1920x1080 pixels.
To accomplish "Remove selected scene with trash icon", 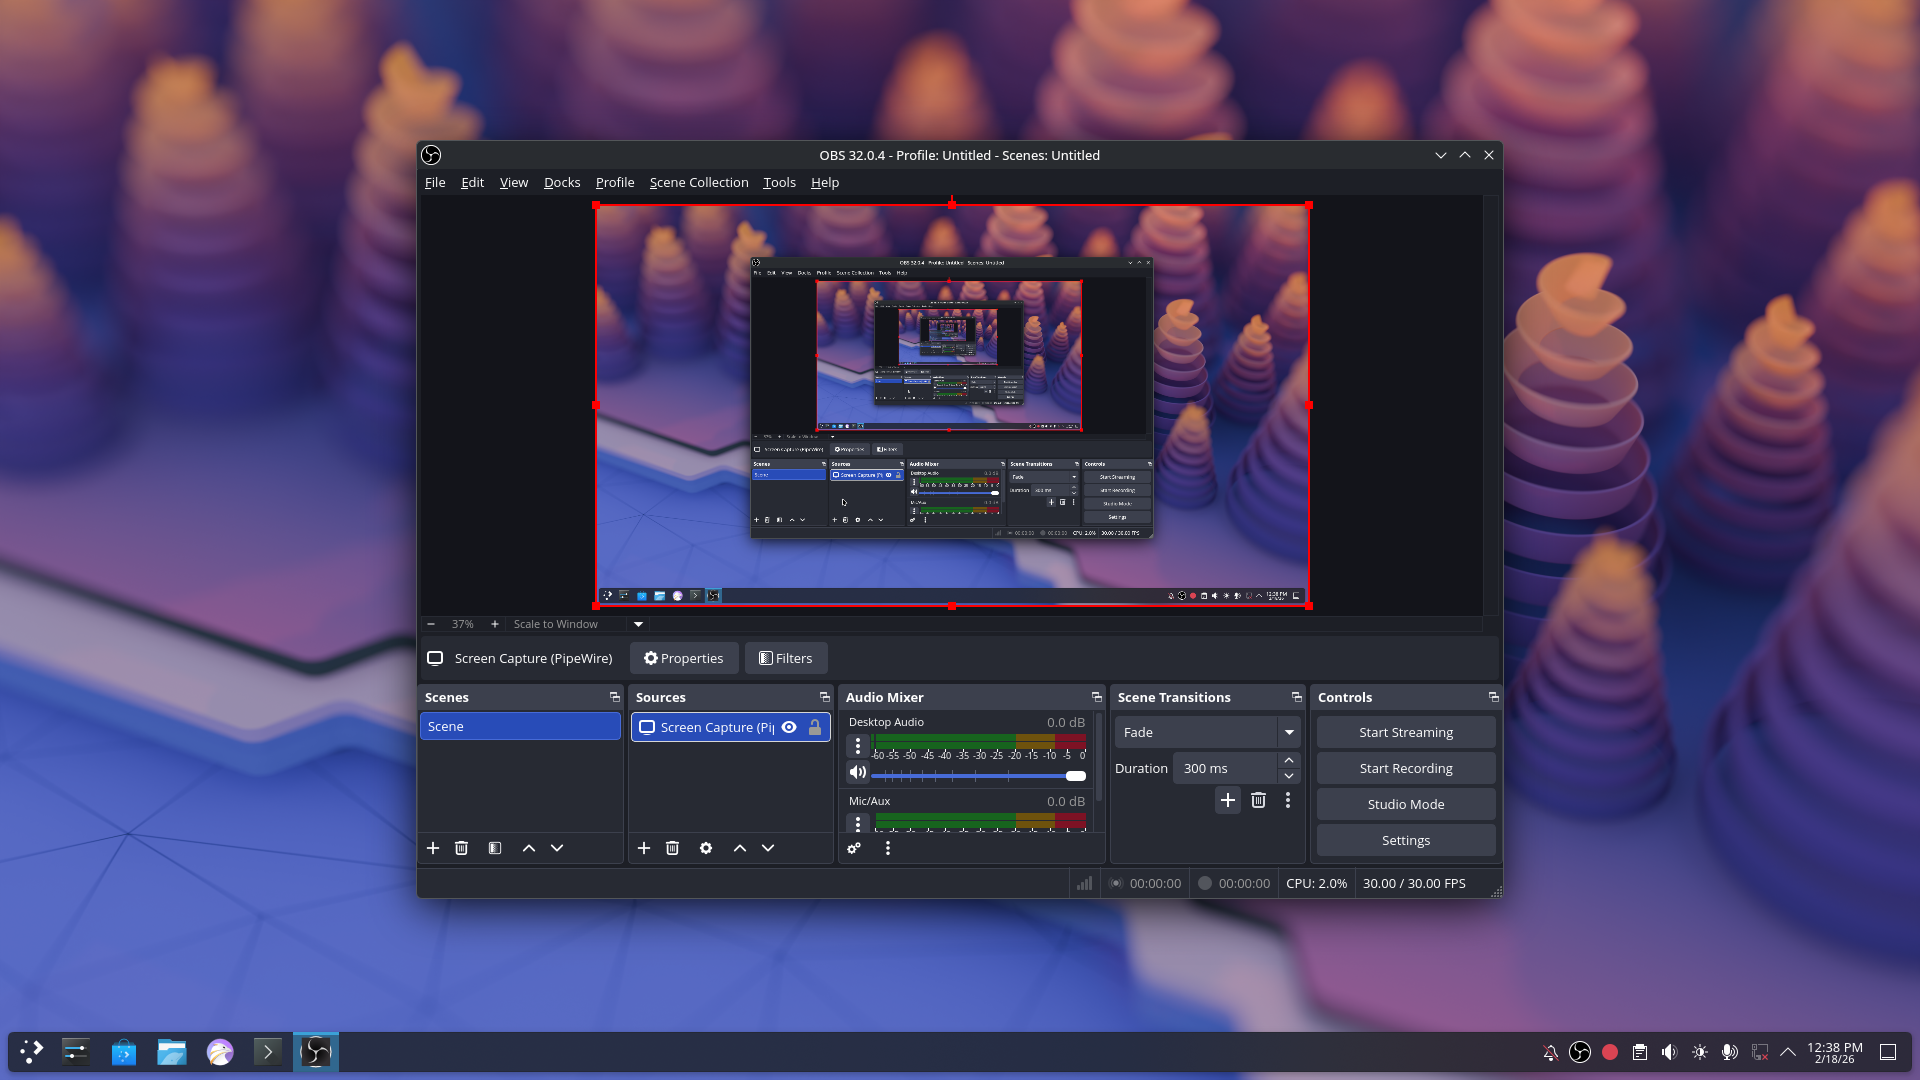I will tap(461, 848).
